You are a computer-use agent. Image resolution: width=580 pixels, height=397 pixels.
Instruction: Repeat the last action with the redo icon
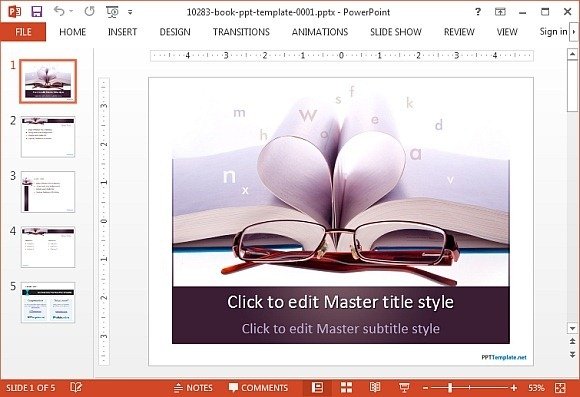point(90,11)
